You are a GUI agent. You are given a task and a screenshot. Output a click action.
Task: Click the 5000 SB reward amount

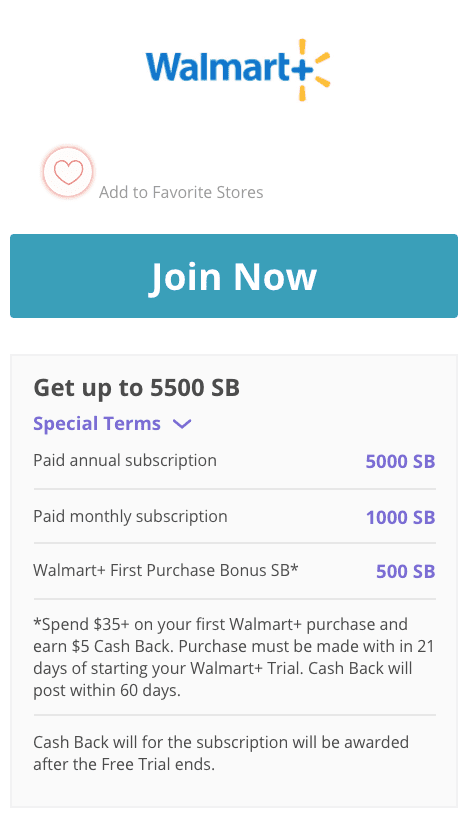(x=400, y=462)
